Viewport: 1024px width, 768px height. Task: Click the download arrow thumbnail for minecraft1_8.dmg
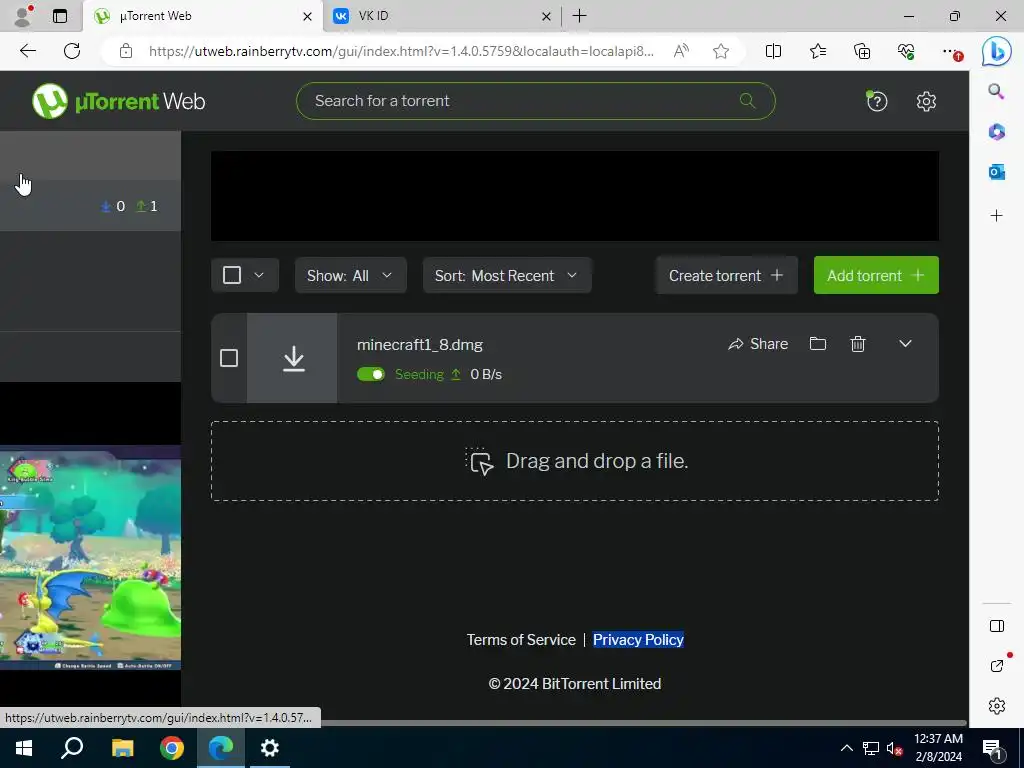(292, 358)
